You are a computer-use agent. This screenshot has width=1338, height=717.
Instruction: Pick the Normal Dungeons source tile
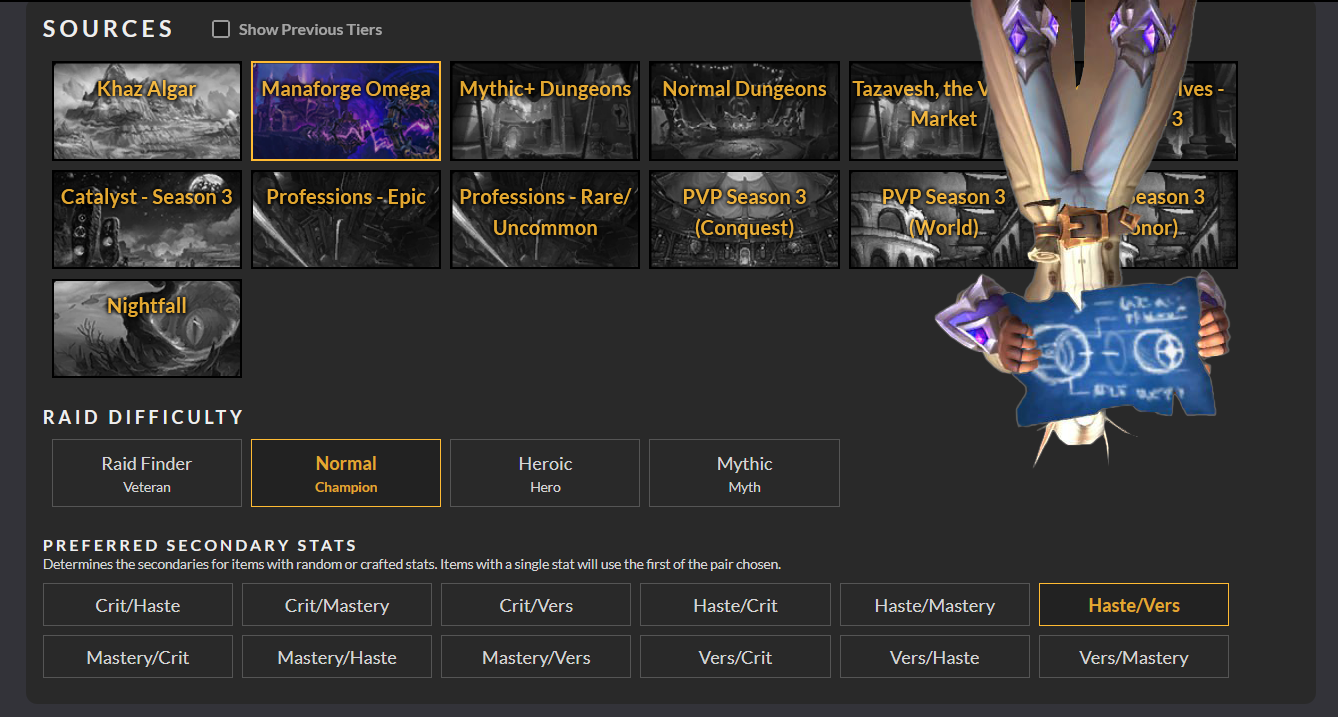(x=744, y=111)
